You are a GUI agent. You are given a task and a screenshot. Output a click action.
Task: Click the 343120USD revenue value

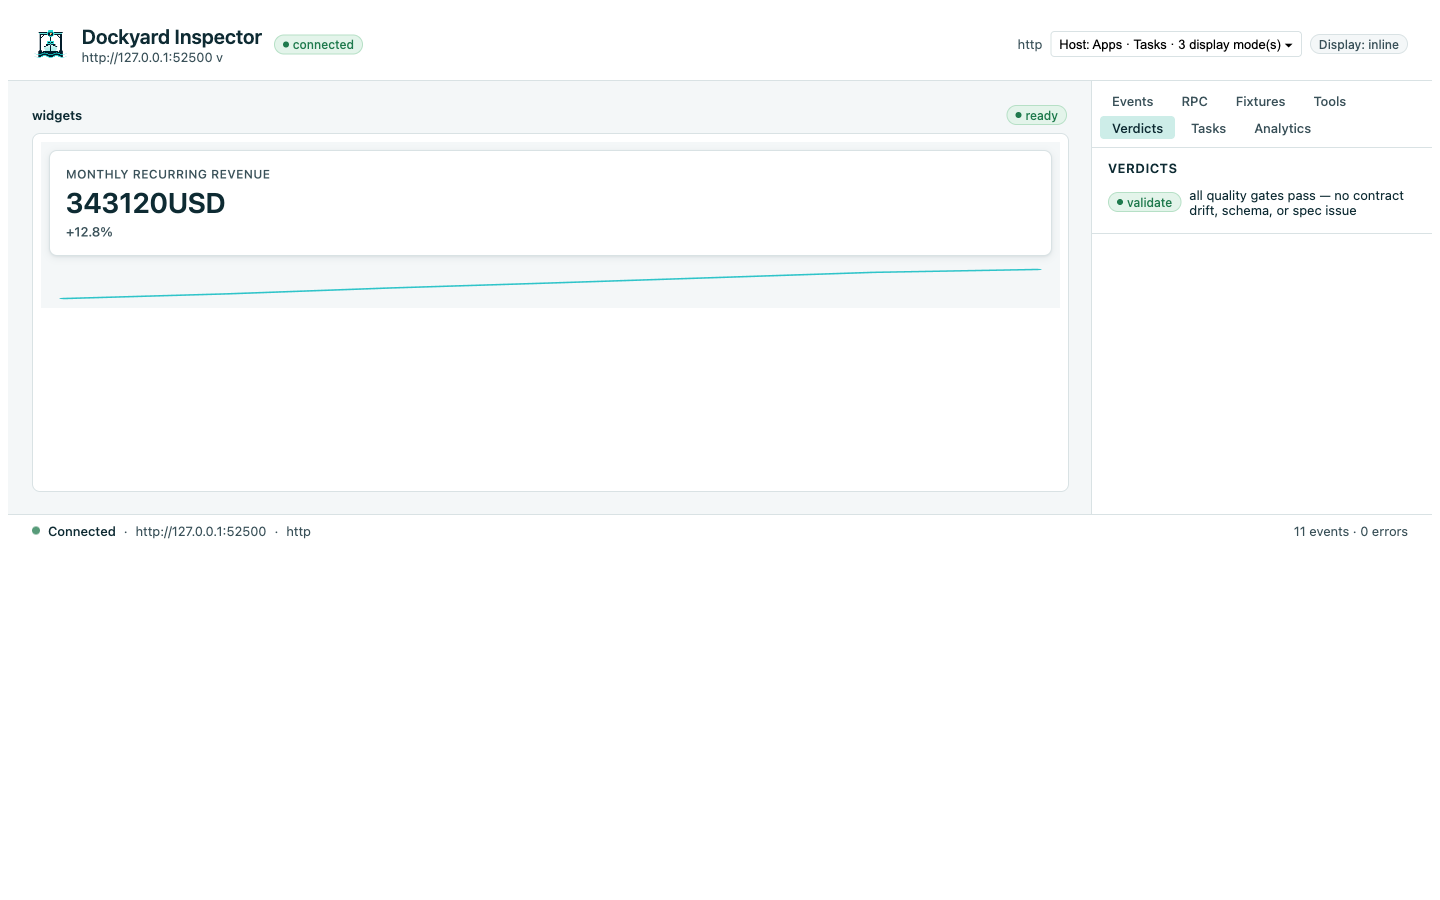[x=145, y=203]
